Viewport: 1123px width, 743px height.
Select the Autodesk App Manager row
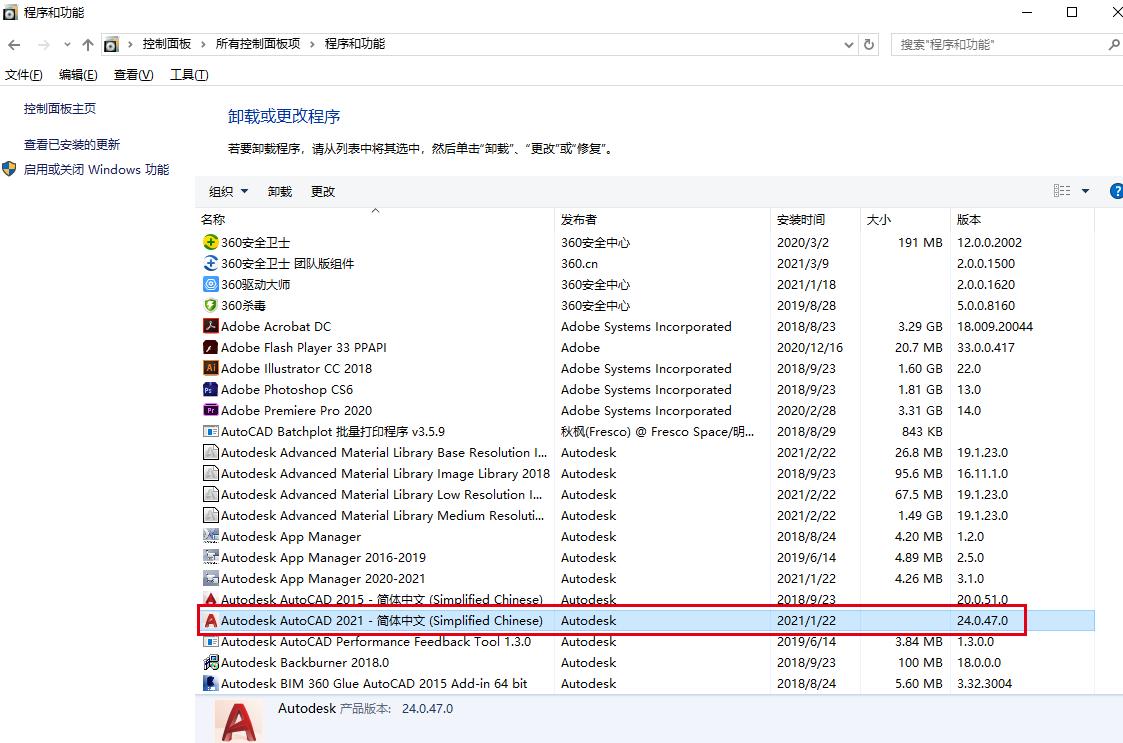coord(645,536)
